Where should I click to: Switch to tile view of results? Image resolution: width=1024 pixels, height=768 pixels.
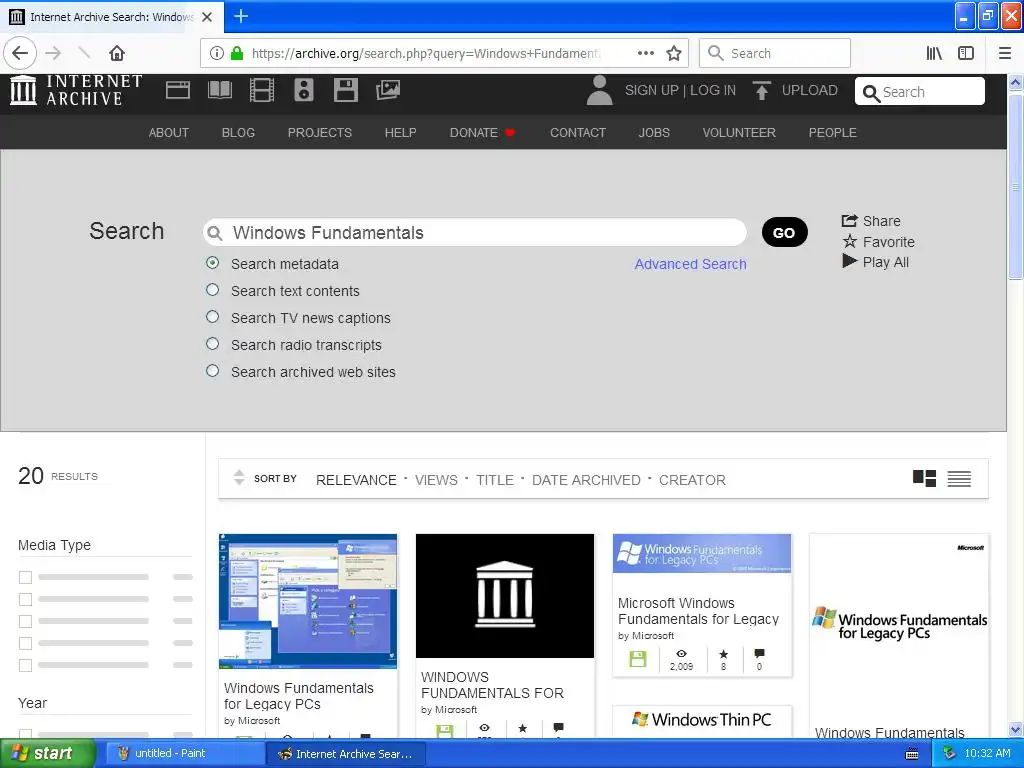coord(924,479)
